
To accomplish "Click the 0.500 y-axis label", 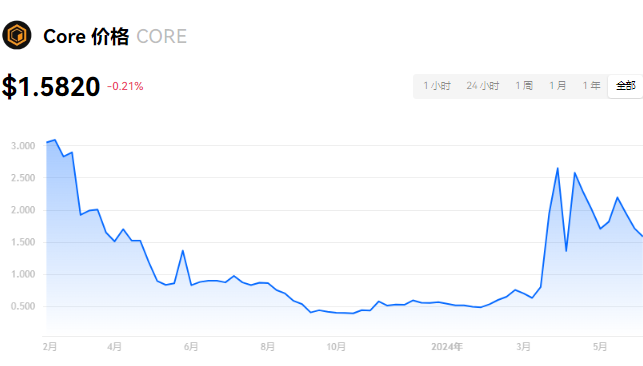I will 23,307.
